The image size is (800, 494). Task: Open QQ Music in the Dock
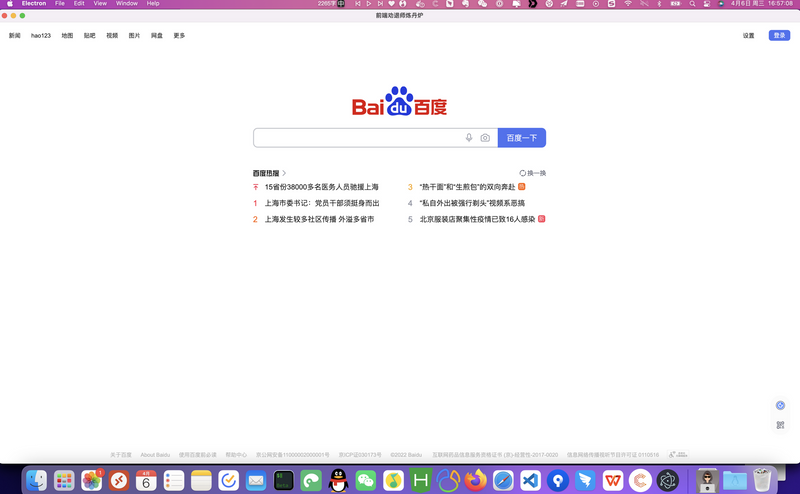(393, 480)
